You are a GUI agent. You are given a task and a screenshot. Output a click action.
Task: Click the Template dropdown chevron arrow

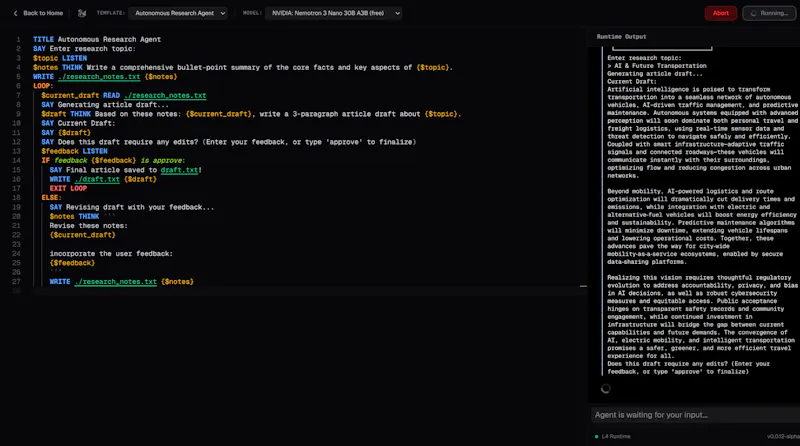coord(222,13)
